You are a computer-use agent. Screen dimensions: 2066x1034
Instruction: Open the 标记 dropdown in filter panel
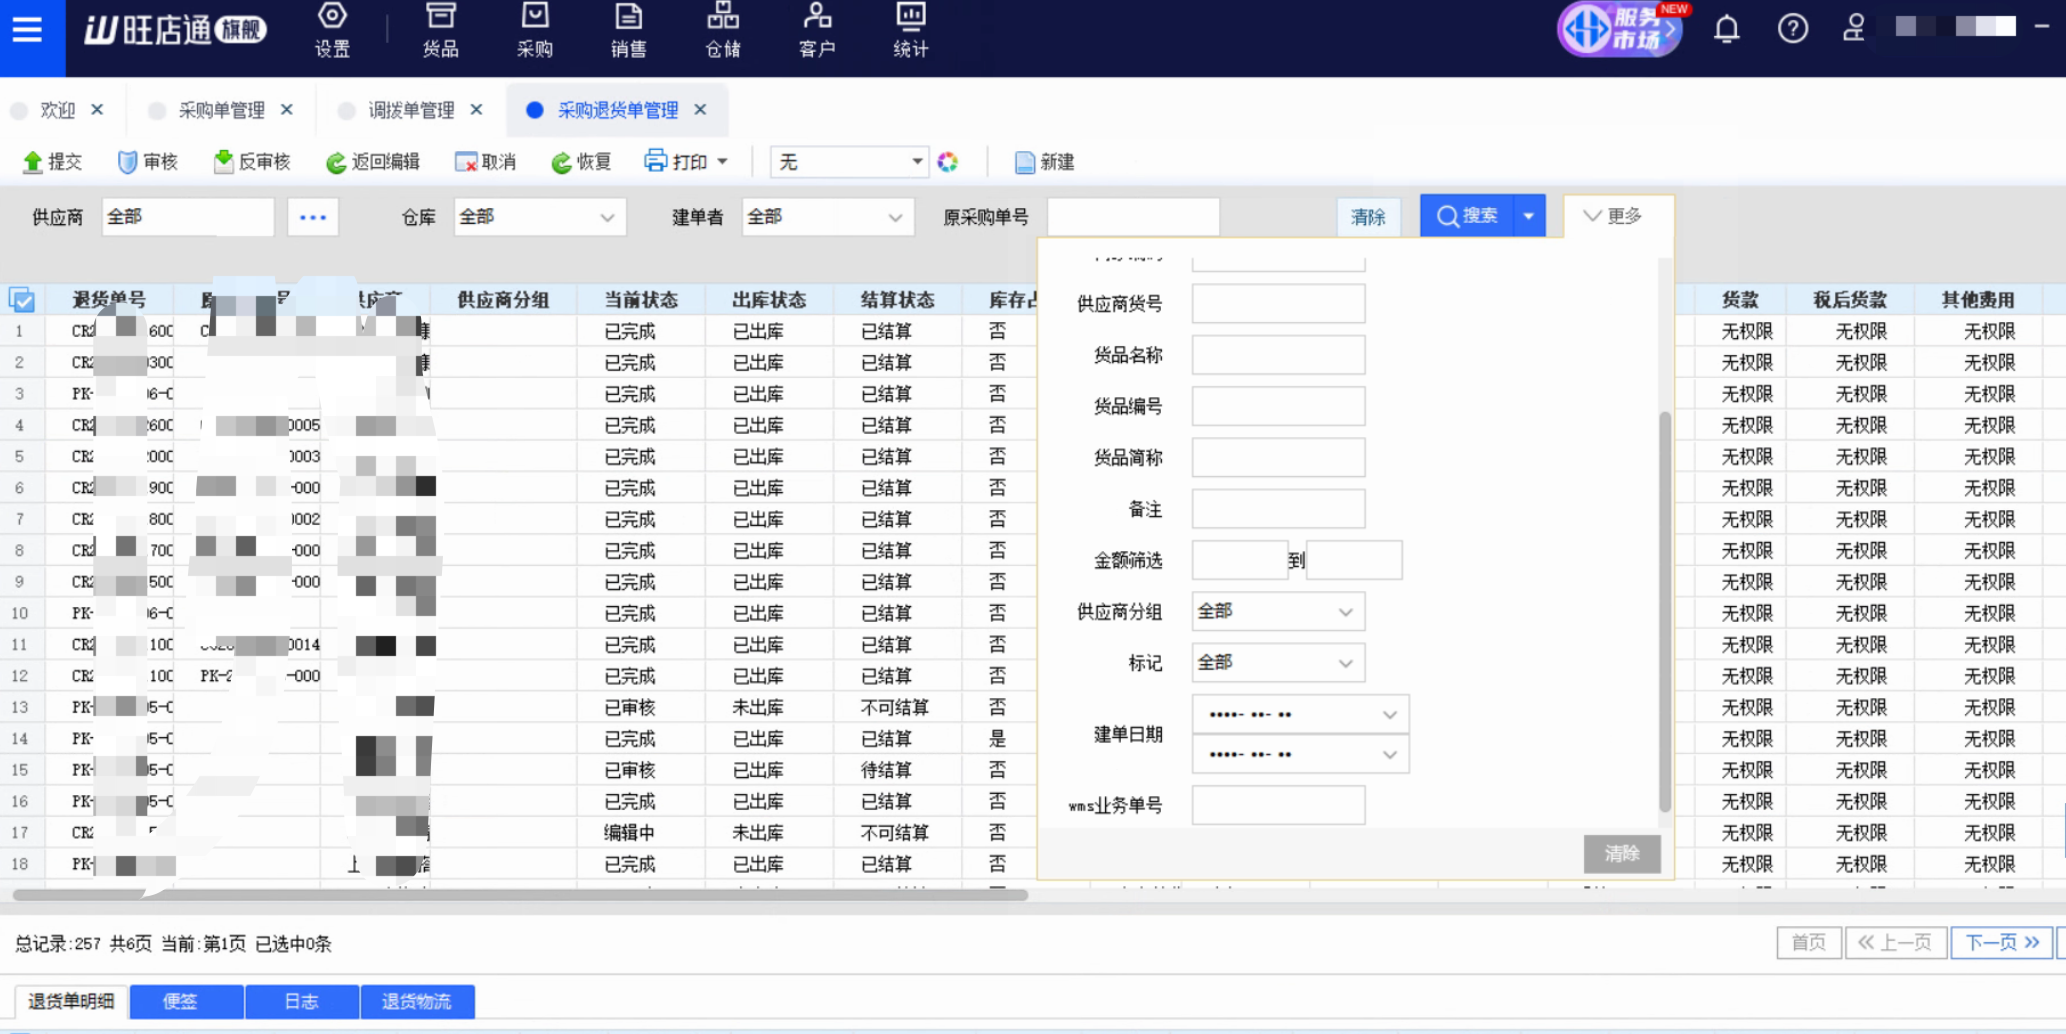[x=1345, y=663]
